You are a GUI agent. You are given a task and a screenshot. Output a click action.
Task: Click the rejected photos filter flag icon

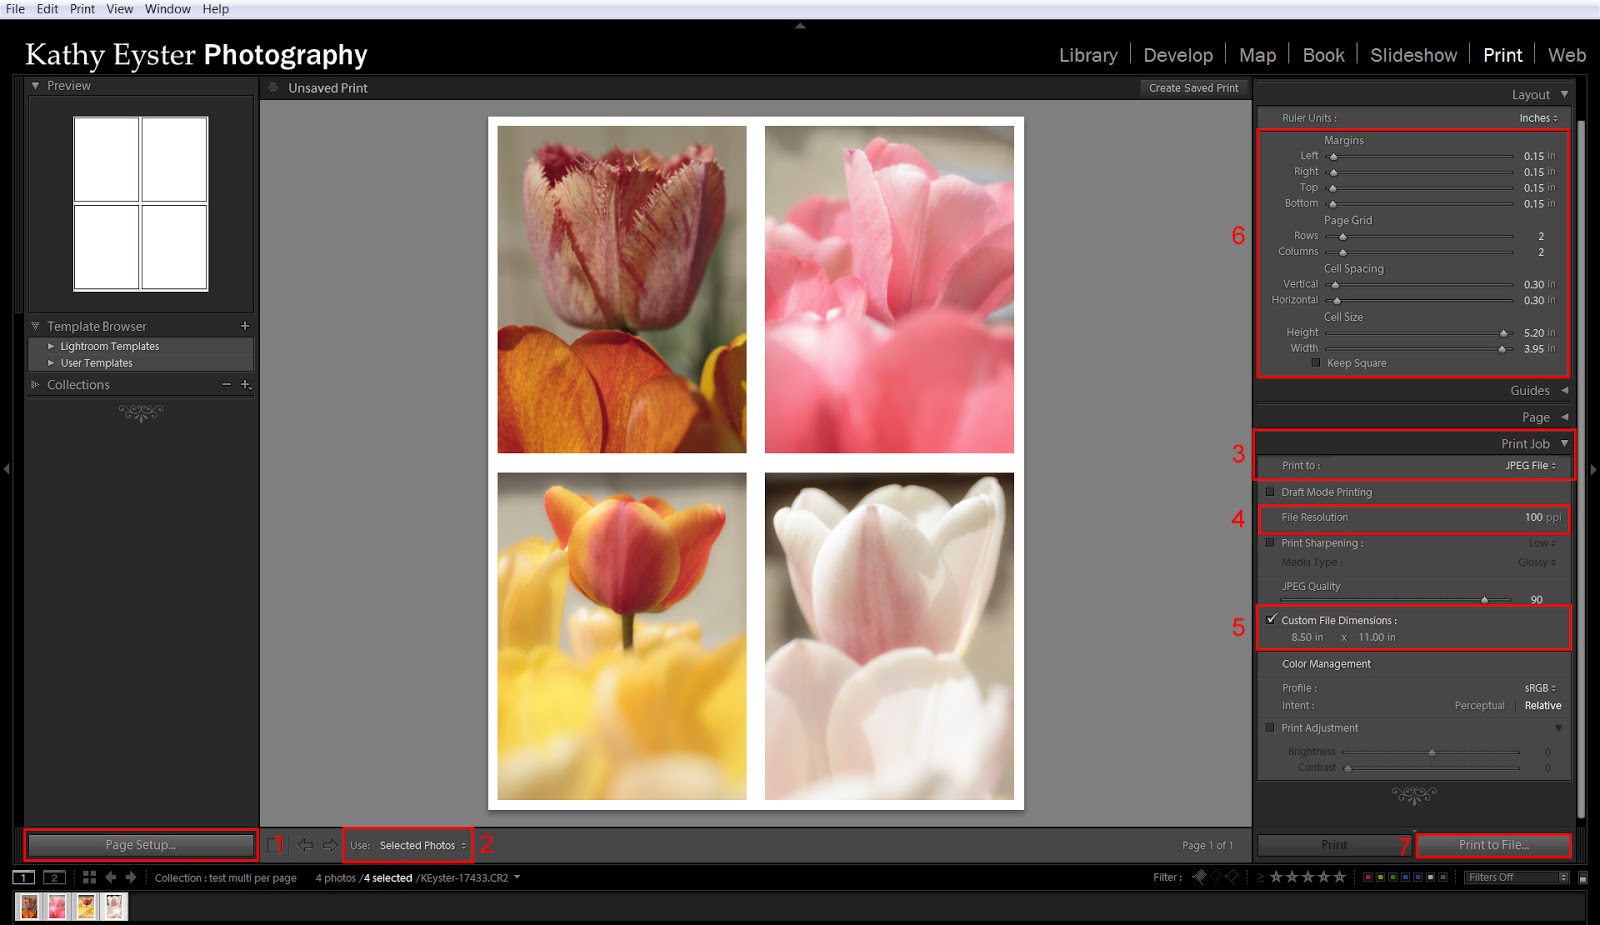pos(1232,877)
